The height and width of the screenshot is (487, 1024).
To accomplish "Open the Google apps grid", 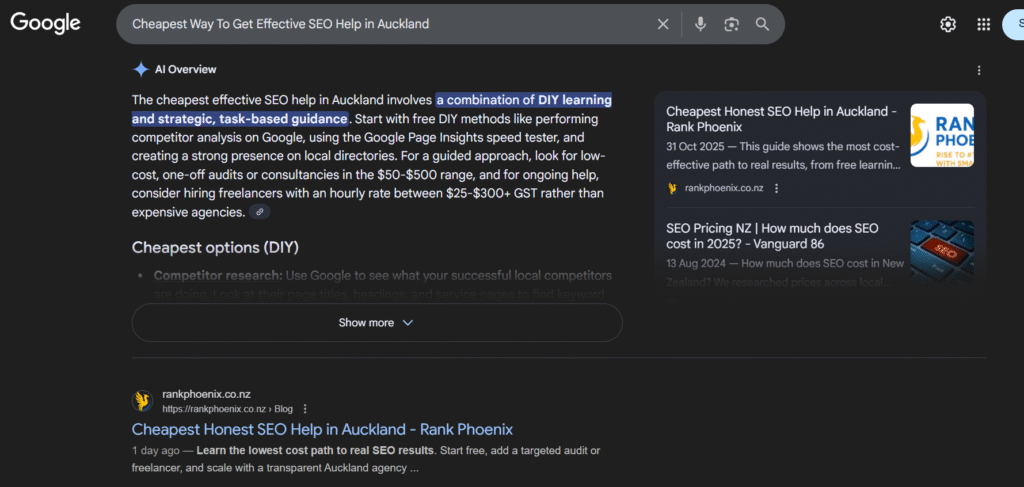I will pos(983,25).
